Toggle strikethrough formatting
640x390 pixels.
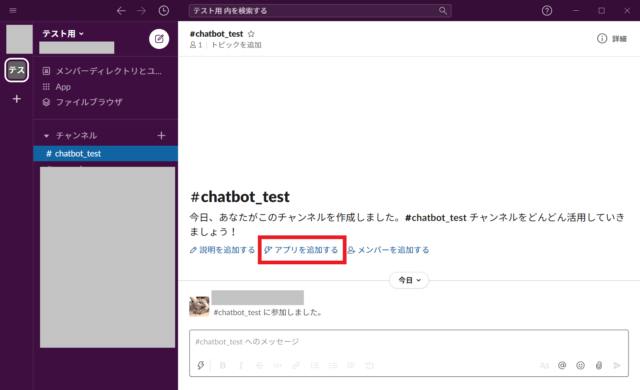[x=259, y=366]
